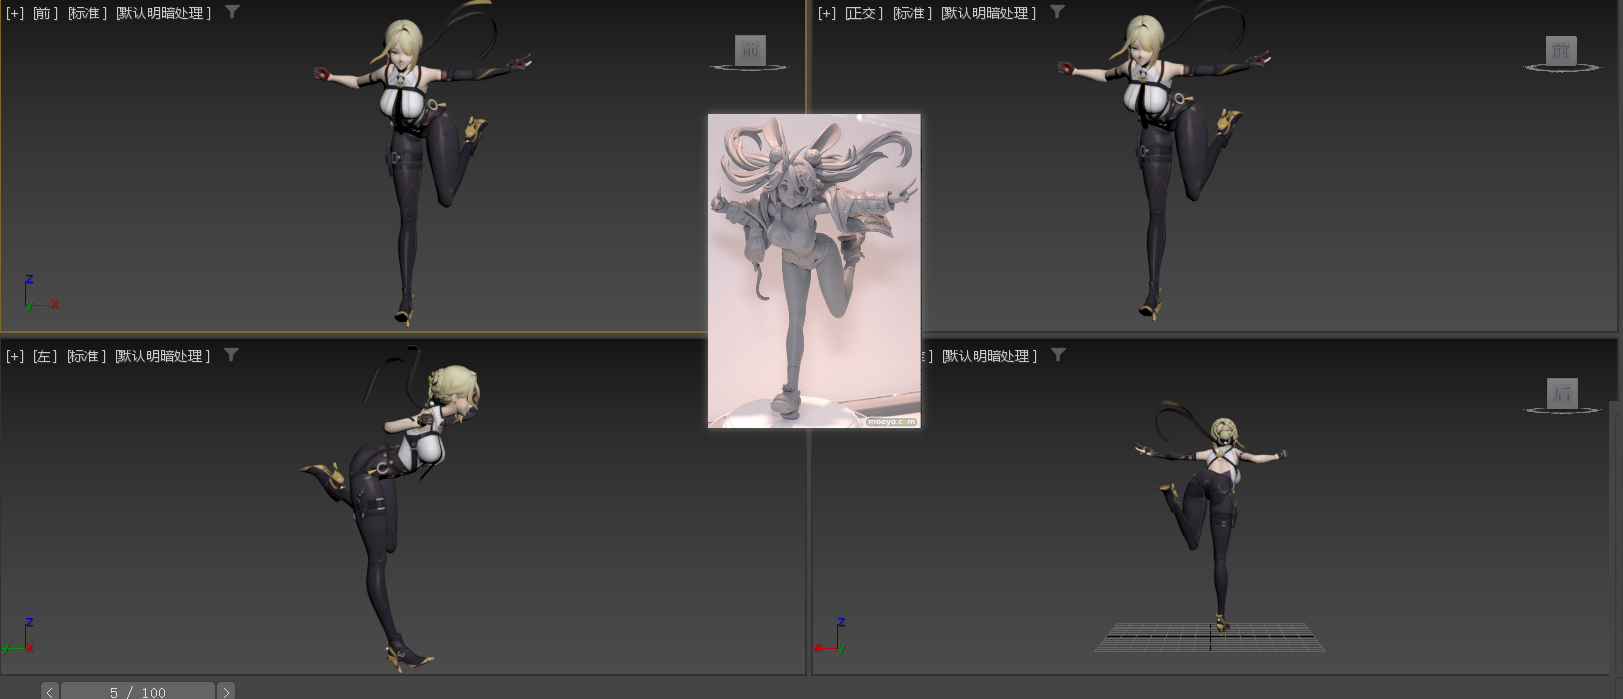Step back one frame with left arrow
This screenshot has width=1623, height=699.
[50, 692]
